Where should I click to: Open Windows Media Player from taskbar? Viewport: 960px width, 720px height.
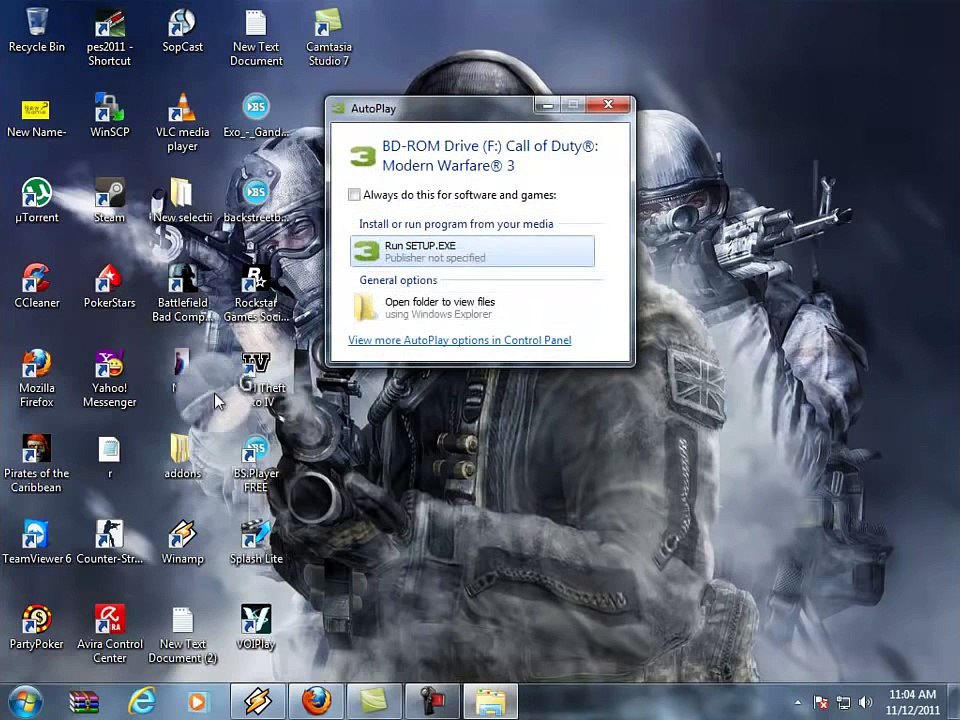198,702
